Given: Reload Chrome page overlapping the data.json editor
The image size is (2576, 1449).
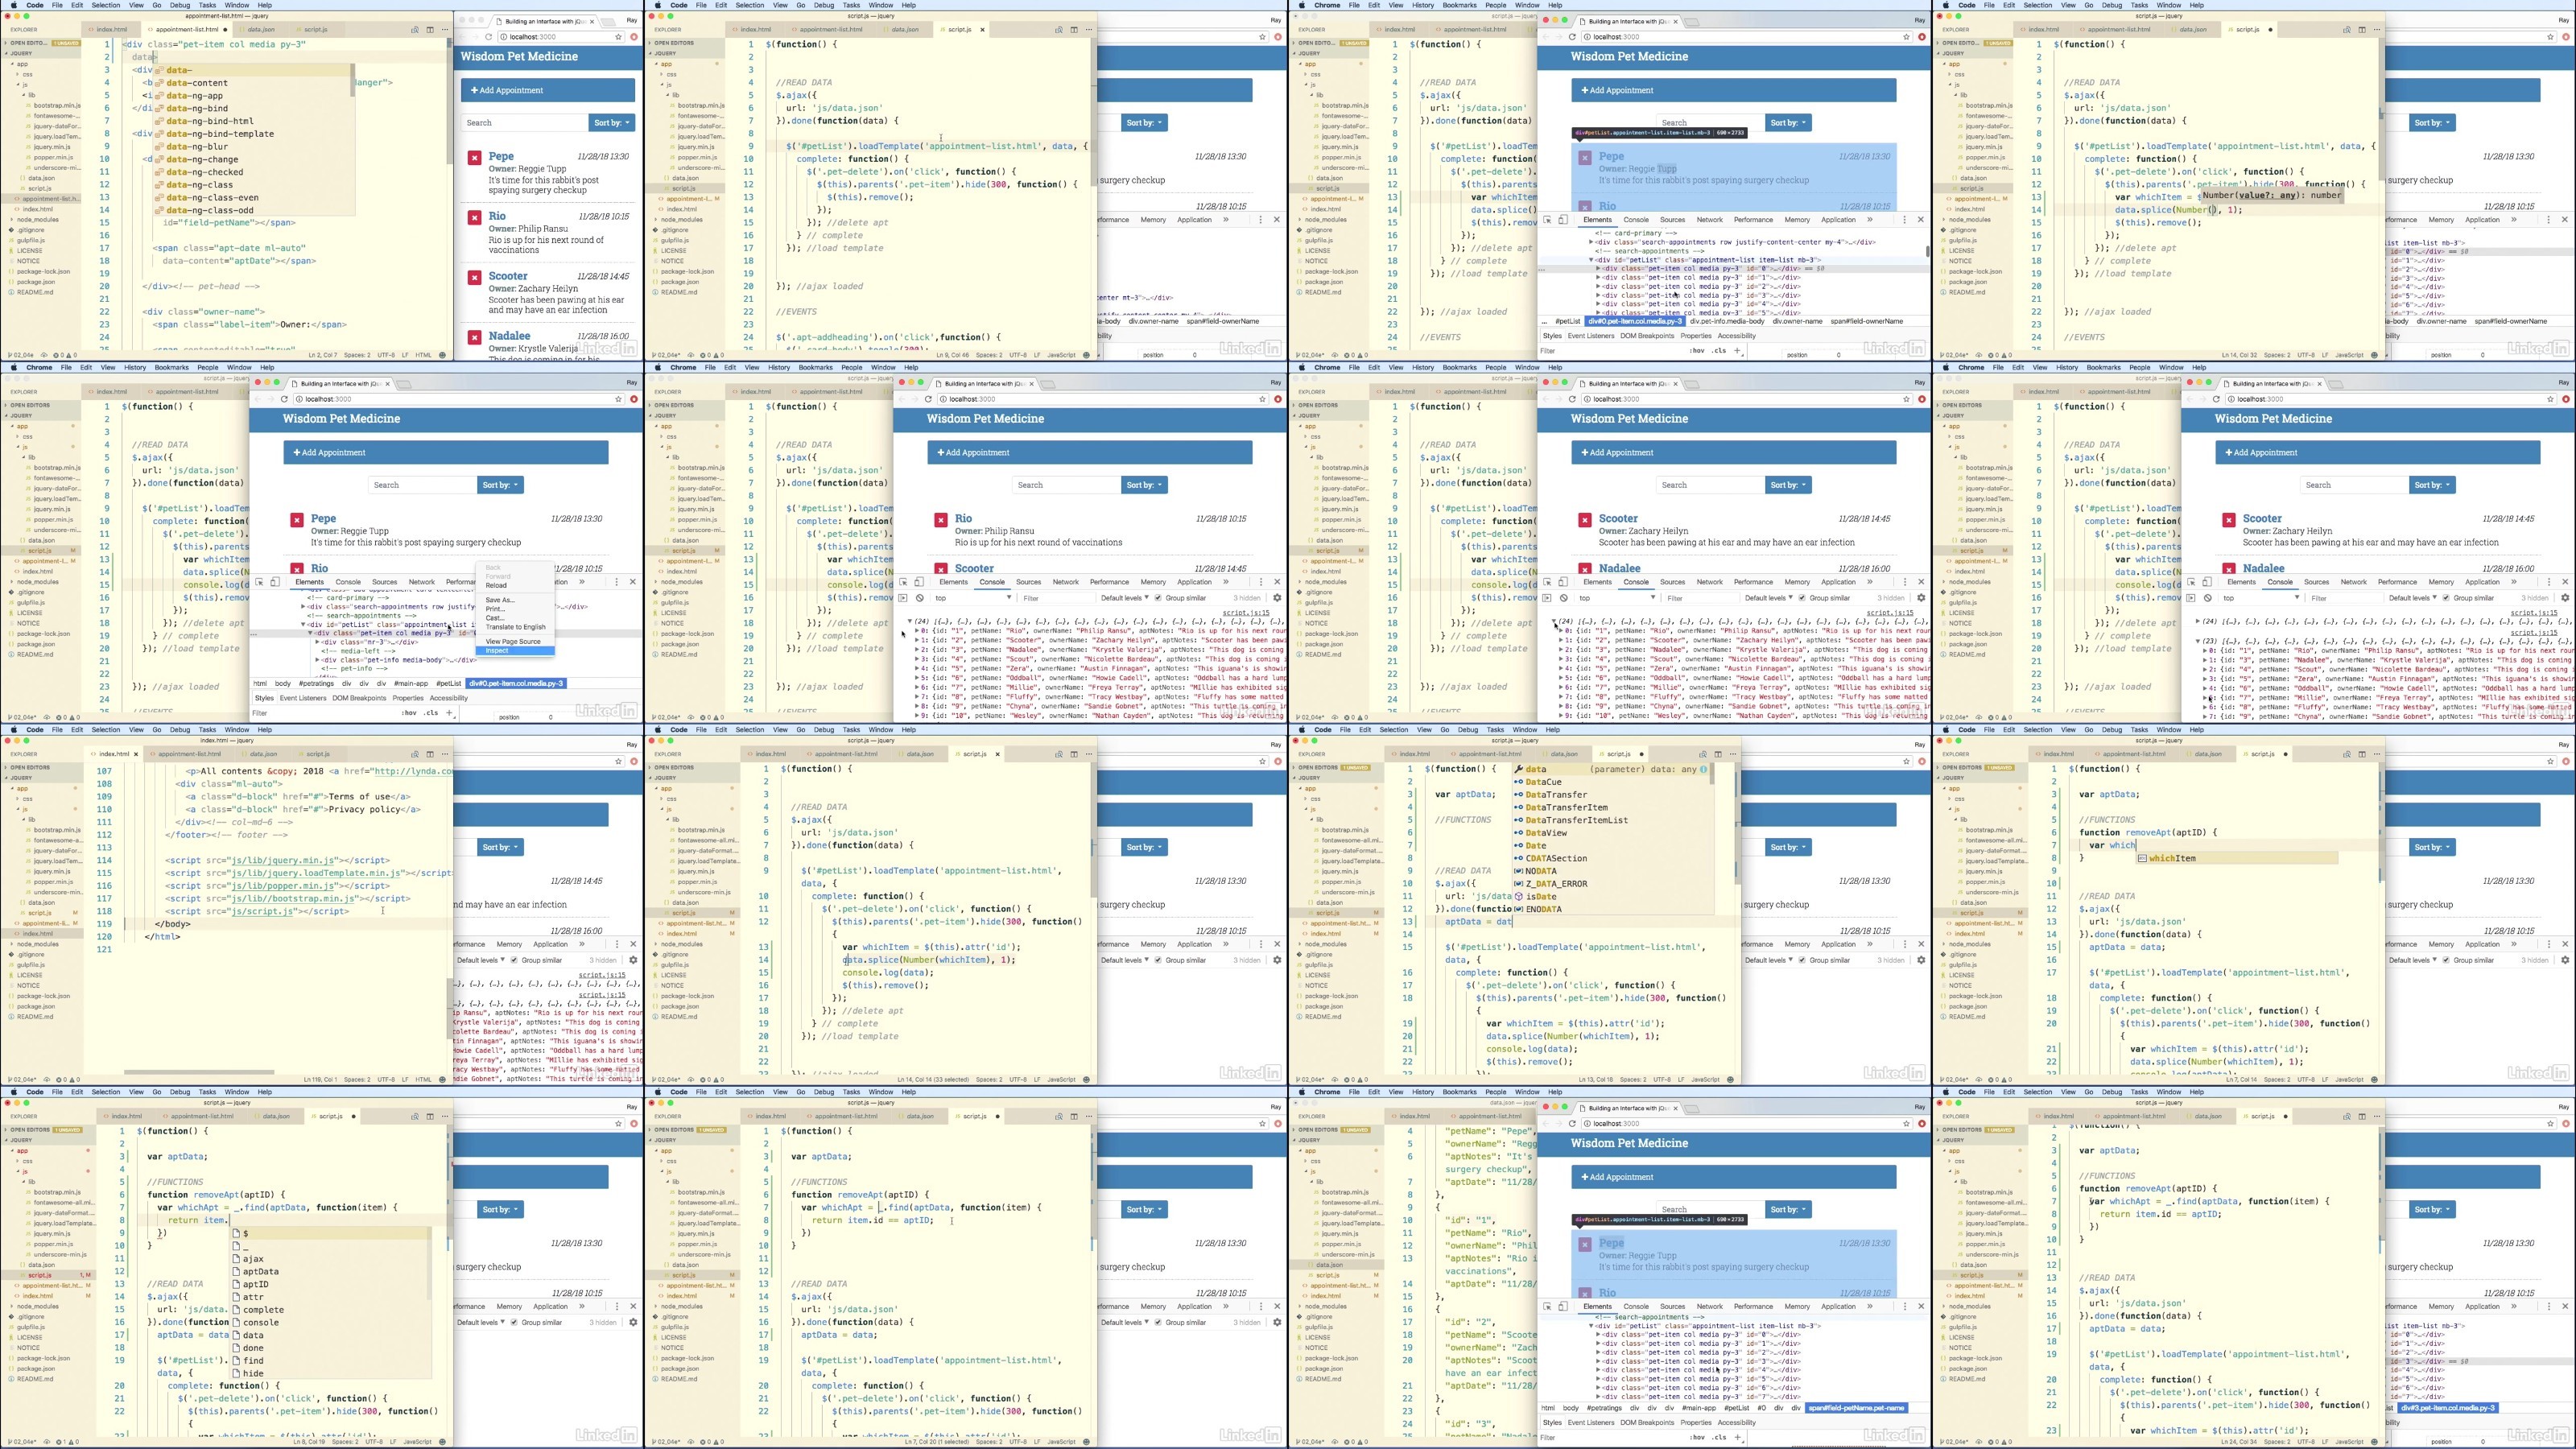Looking at the screenshot, I should coord(1573,1124).
